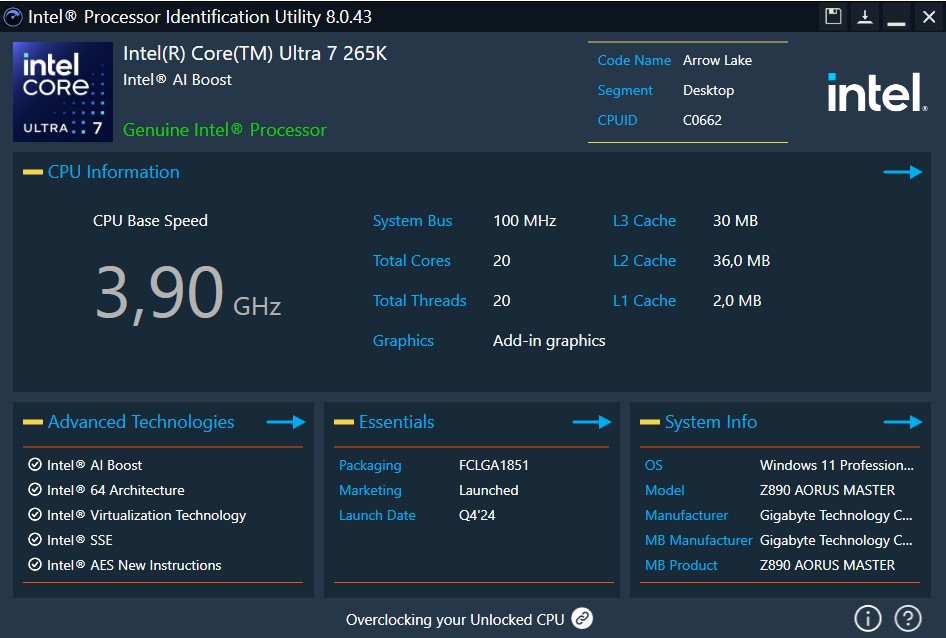This screenshot has height=638, width=946.
Task: Click the app icon in title bar
Action: (13, 16)
